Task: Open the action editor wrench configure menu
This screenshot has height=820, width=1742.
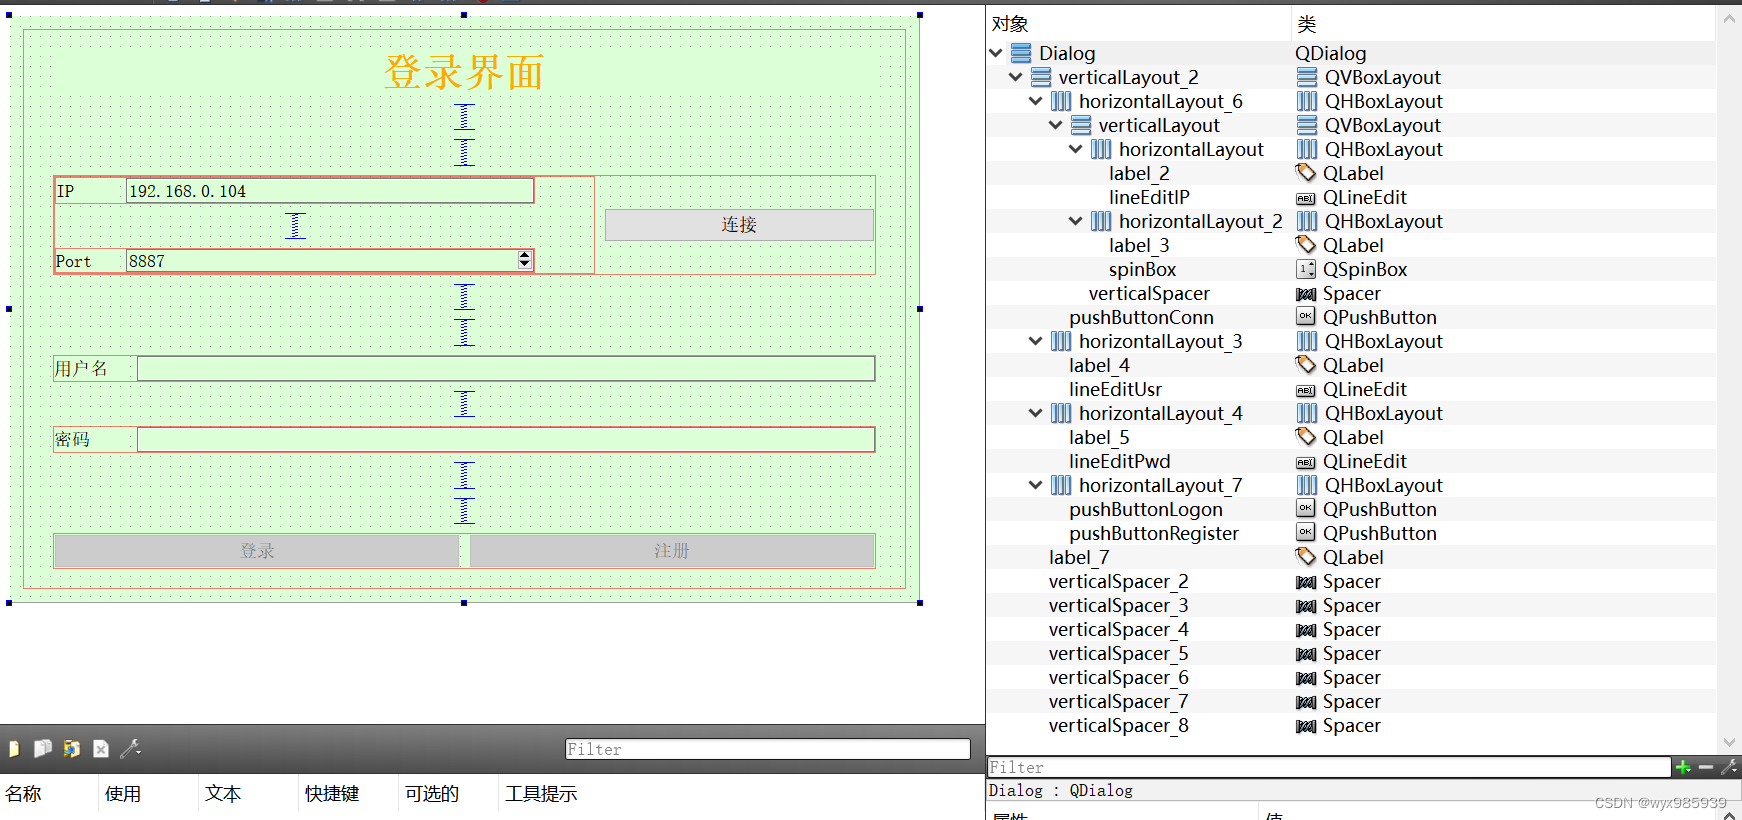Action: [x=130, y=748]
